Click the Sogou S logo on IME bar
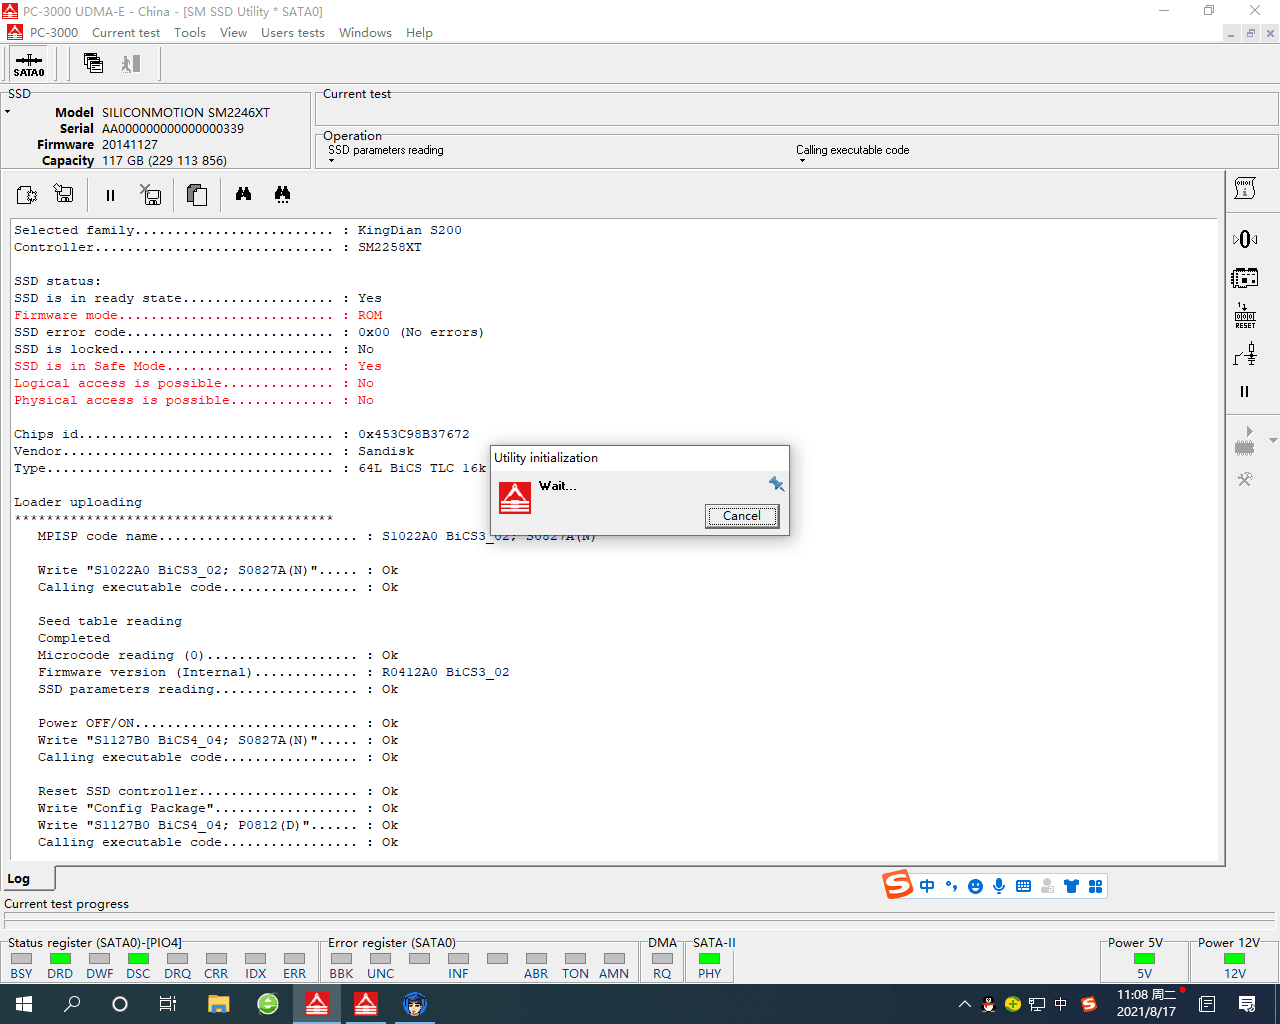This screenshot has width=1280, height=1024. (x=897, y=885)
